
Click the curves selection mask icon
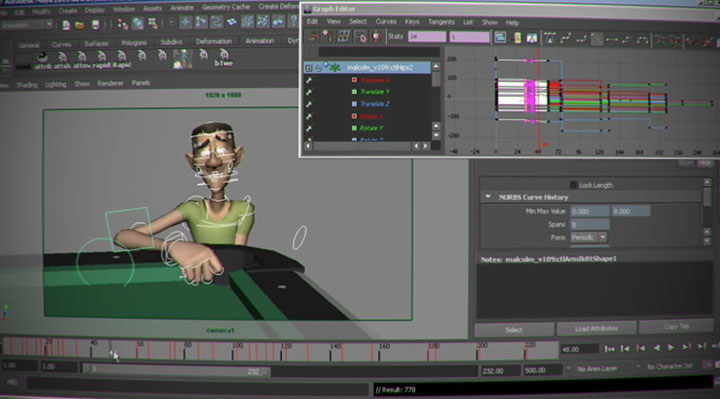(x=217, y=22)
